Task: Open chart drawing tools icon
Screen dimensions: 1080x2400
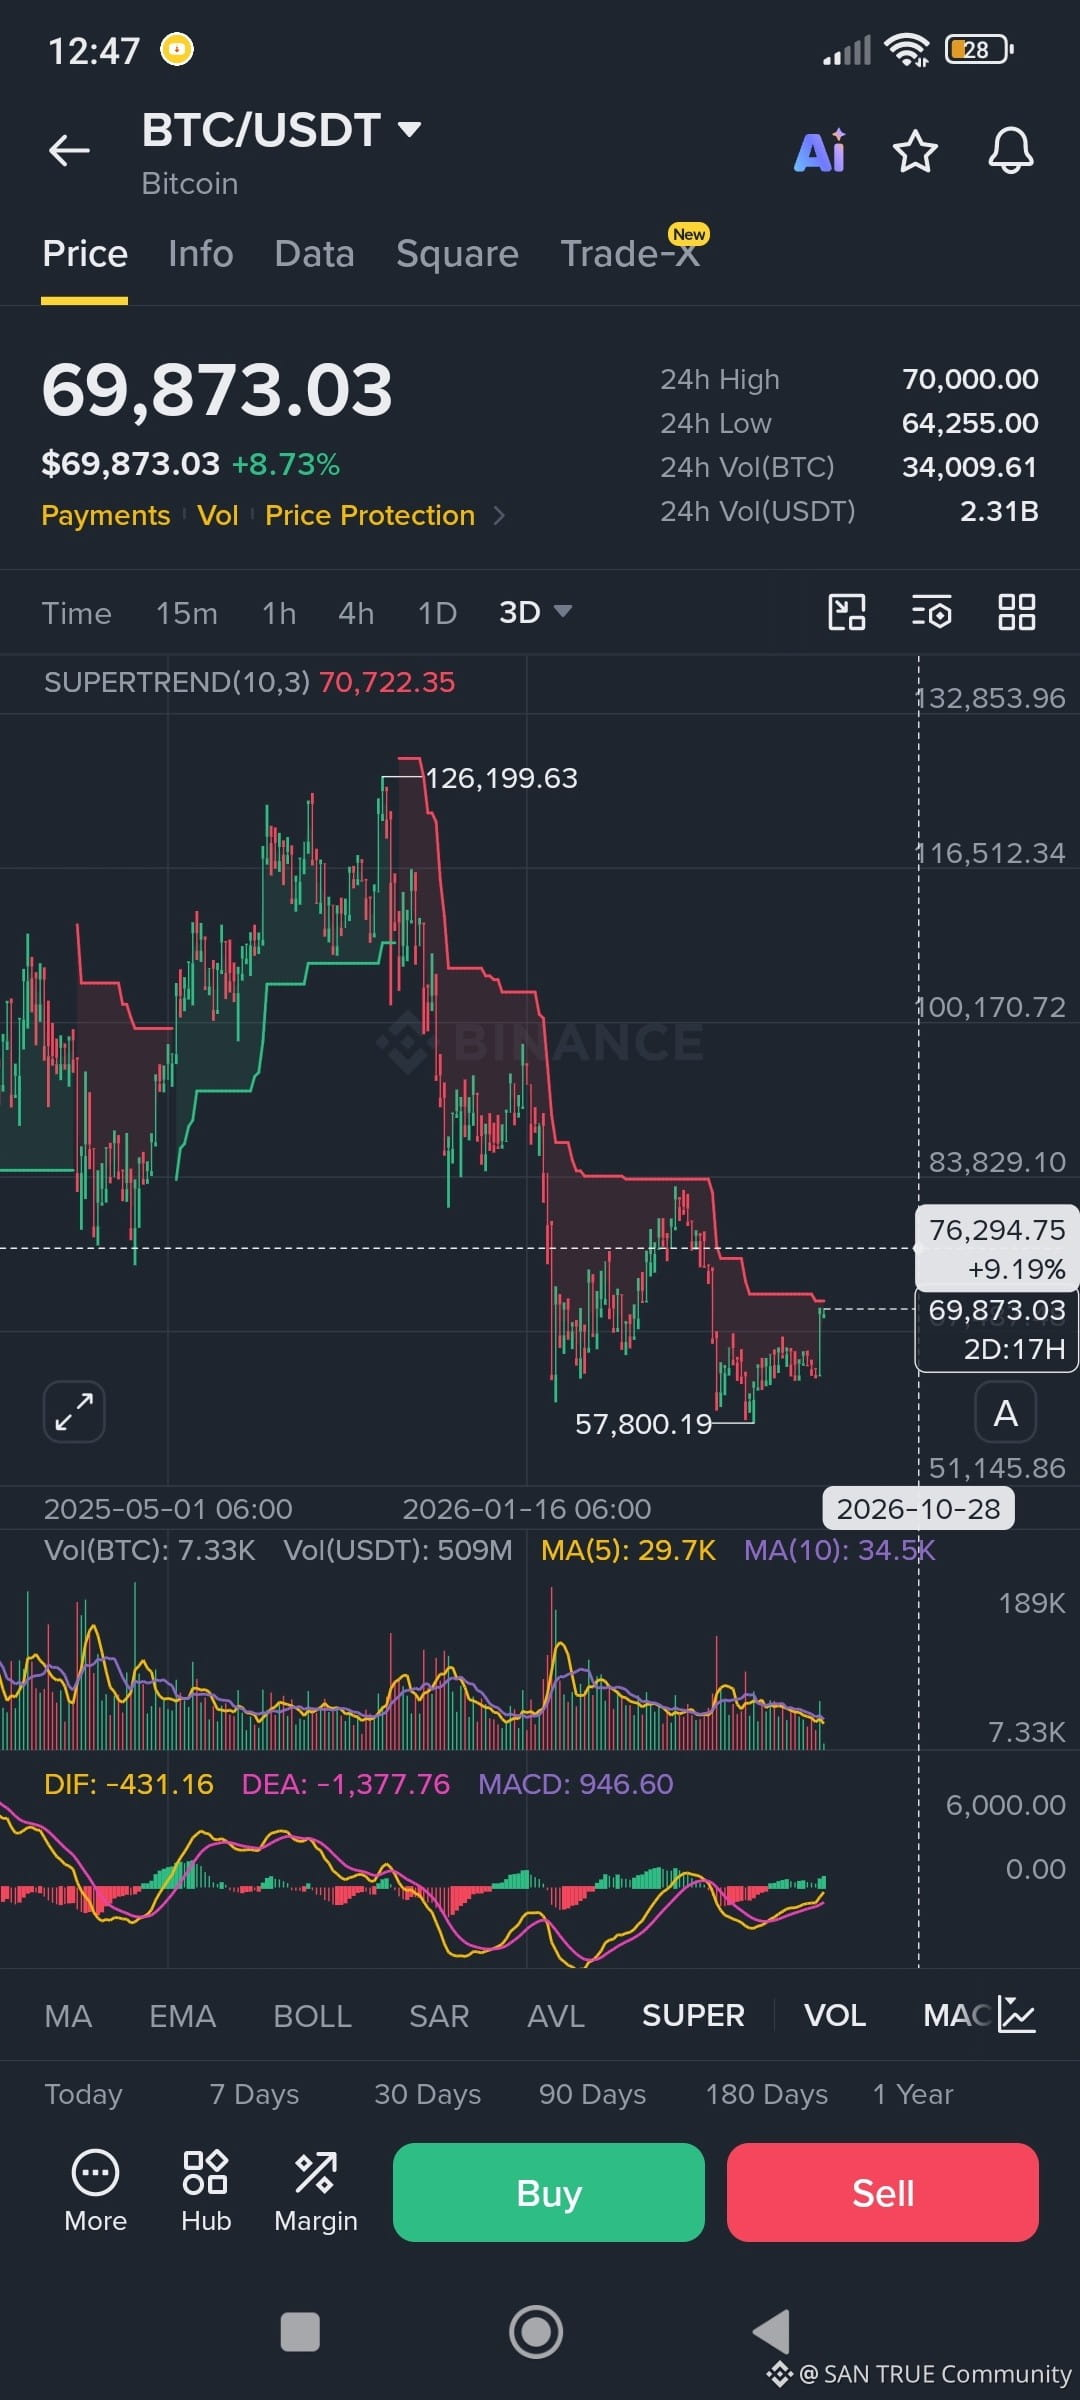Action: 847,612
